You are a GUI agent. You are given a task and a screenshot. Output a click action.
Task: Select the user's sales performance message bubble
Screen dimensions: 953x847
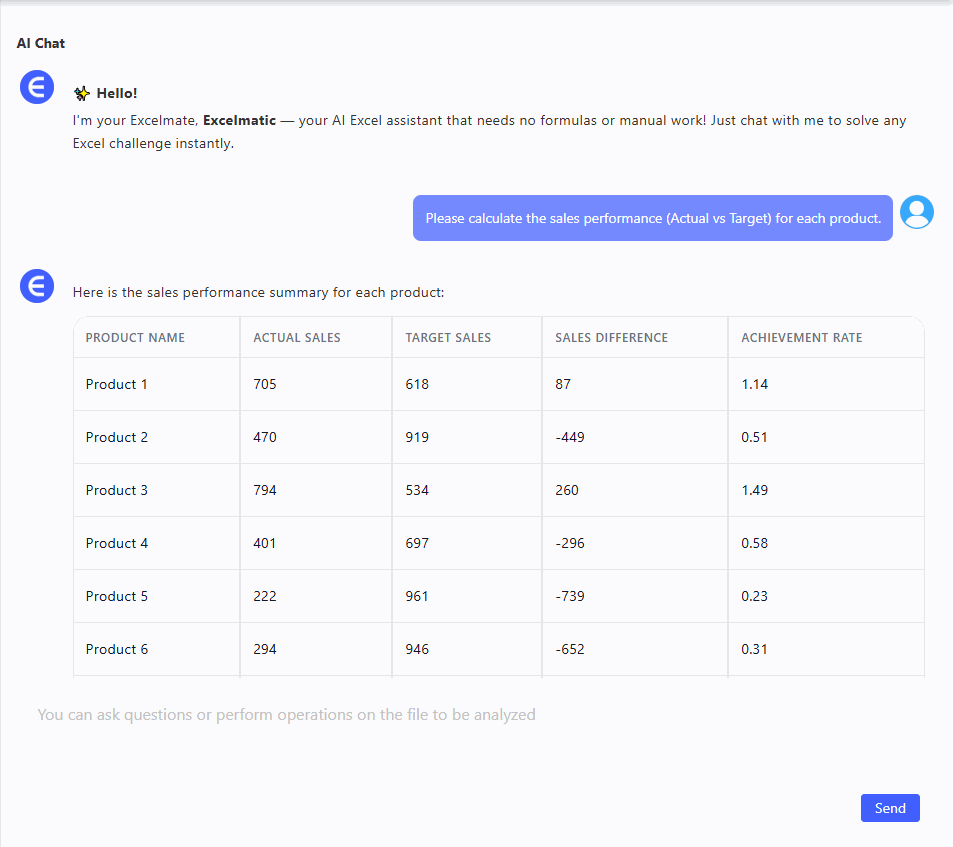[652, 218]
